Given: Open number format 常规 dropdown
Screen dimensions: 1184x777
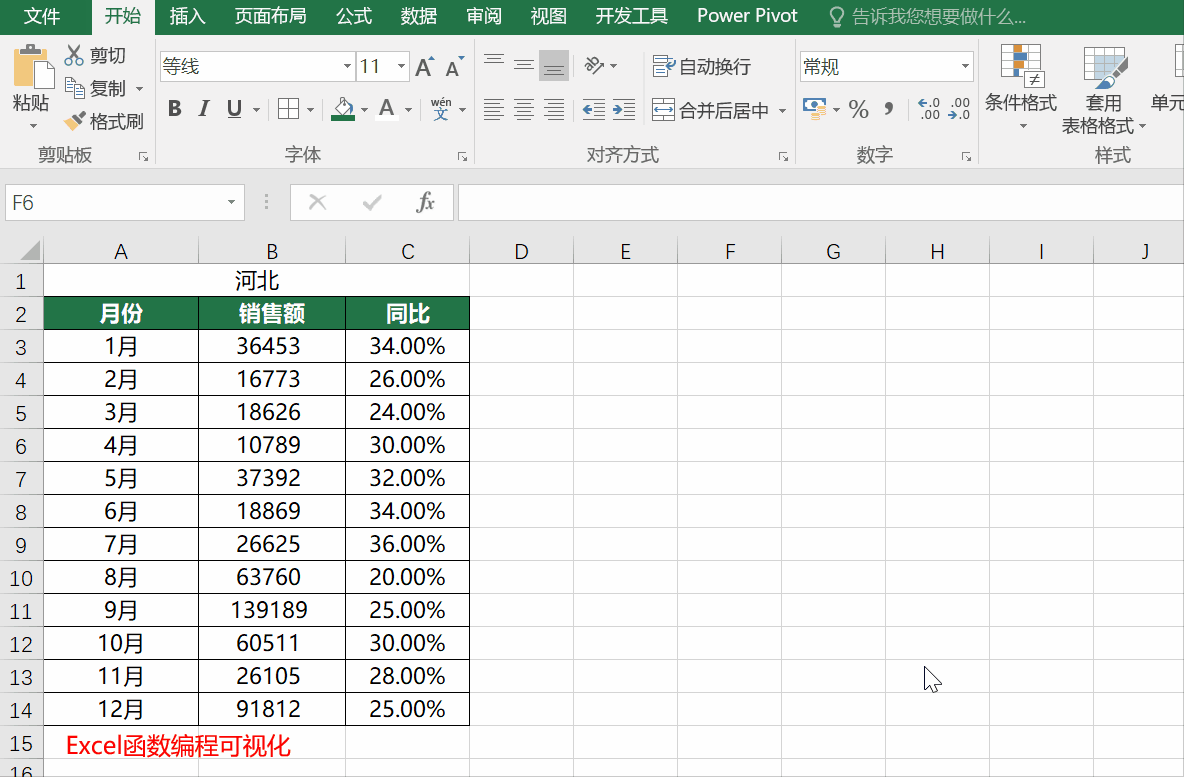Looking at the screenshot, I should click(x=965, y=66).
